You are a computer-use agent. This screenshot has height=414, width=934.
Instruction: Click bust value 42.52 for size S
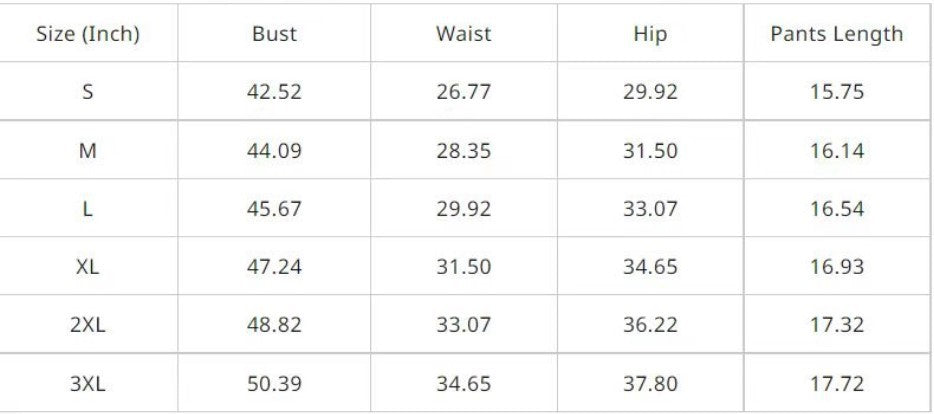[274, 92]
